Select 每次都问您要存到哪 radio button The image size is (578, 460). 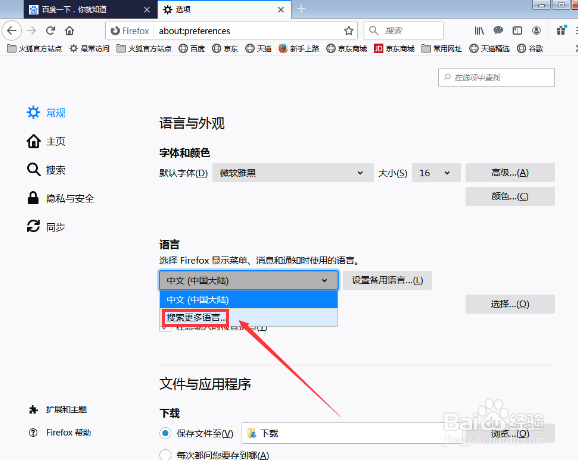(165, 454)
